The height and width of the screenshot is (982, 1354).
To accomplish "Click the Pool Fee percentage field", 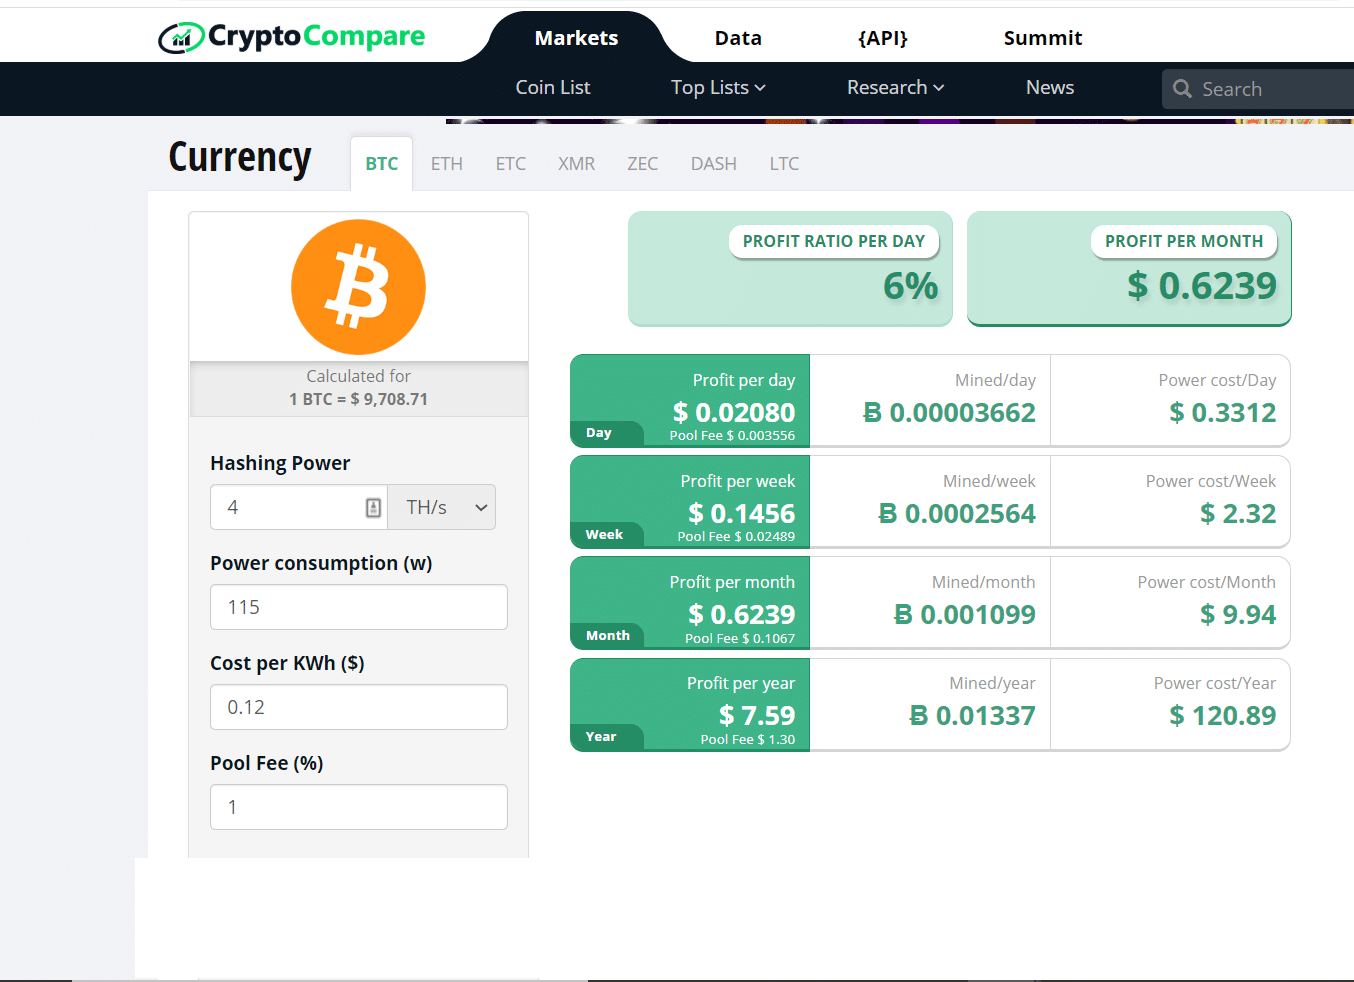I will click(x=358, y=807).
